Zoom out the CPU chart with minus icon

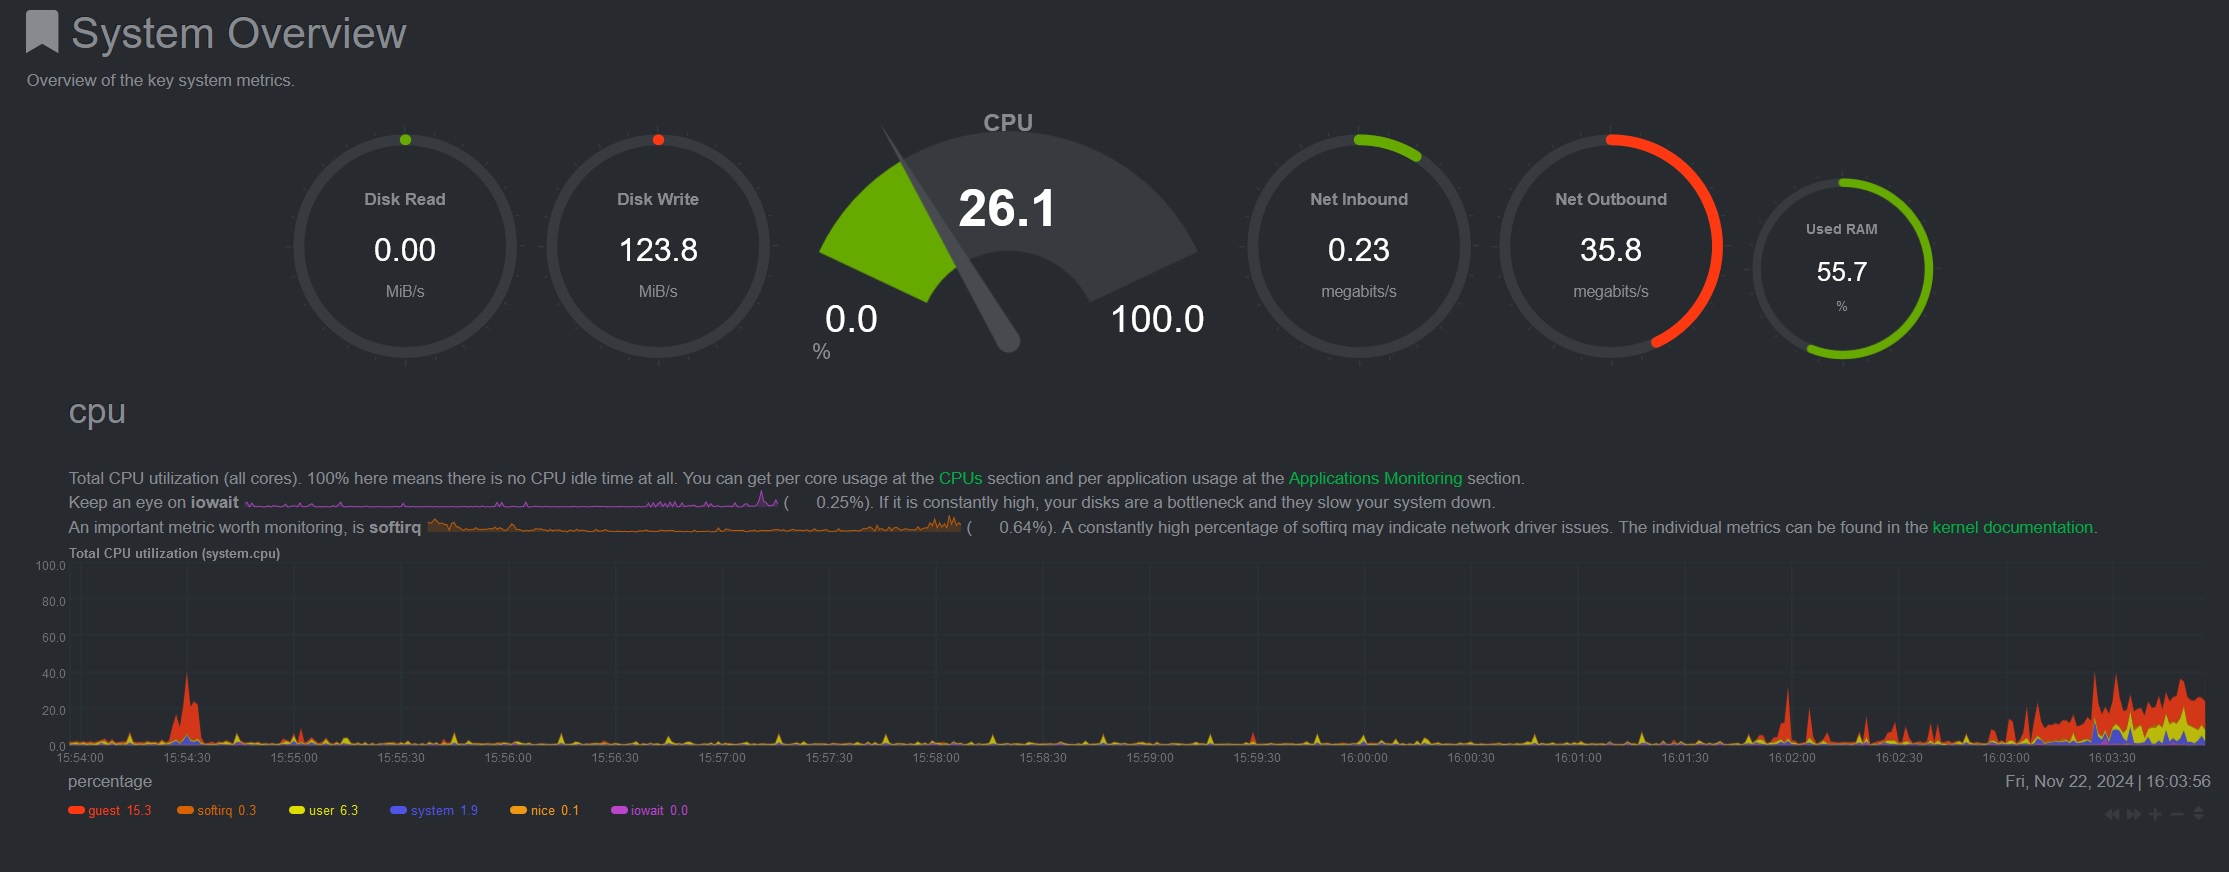click(x=2177, y=814)
